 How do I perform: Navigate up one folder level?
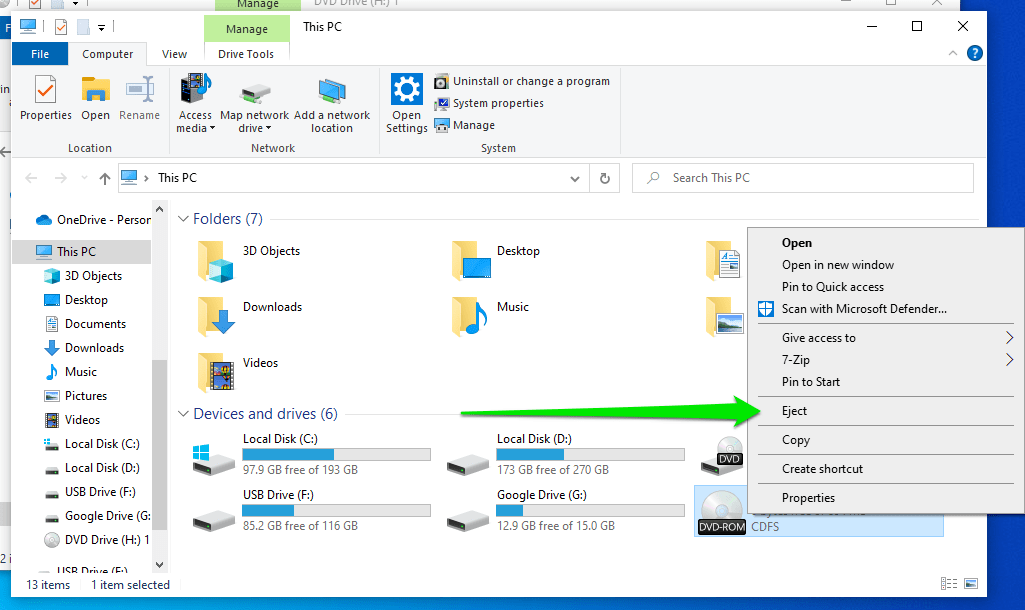click(105, 178)
